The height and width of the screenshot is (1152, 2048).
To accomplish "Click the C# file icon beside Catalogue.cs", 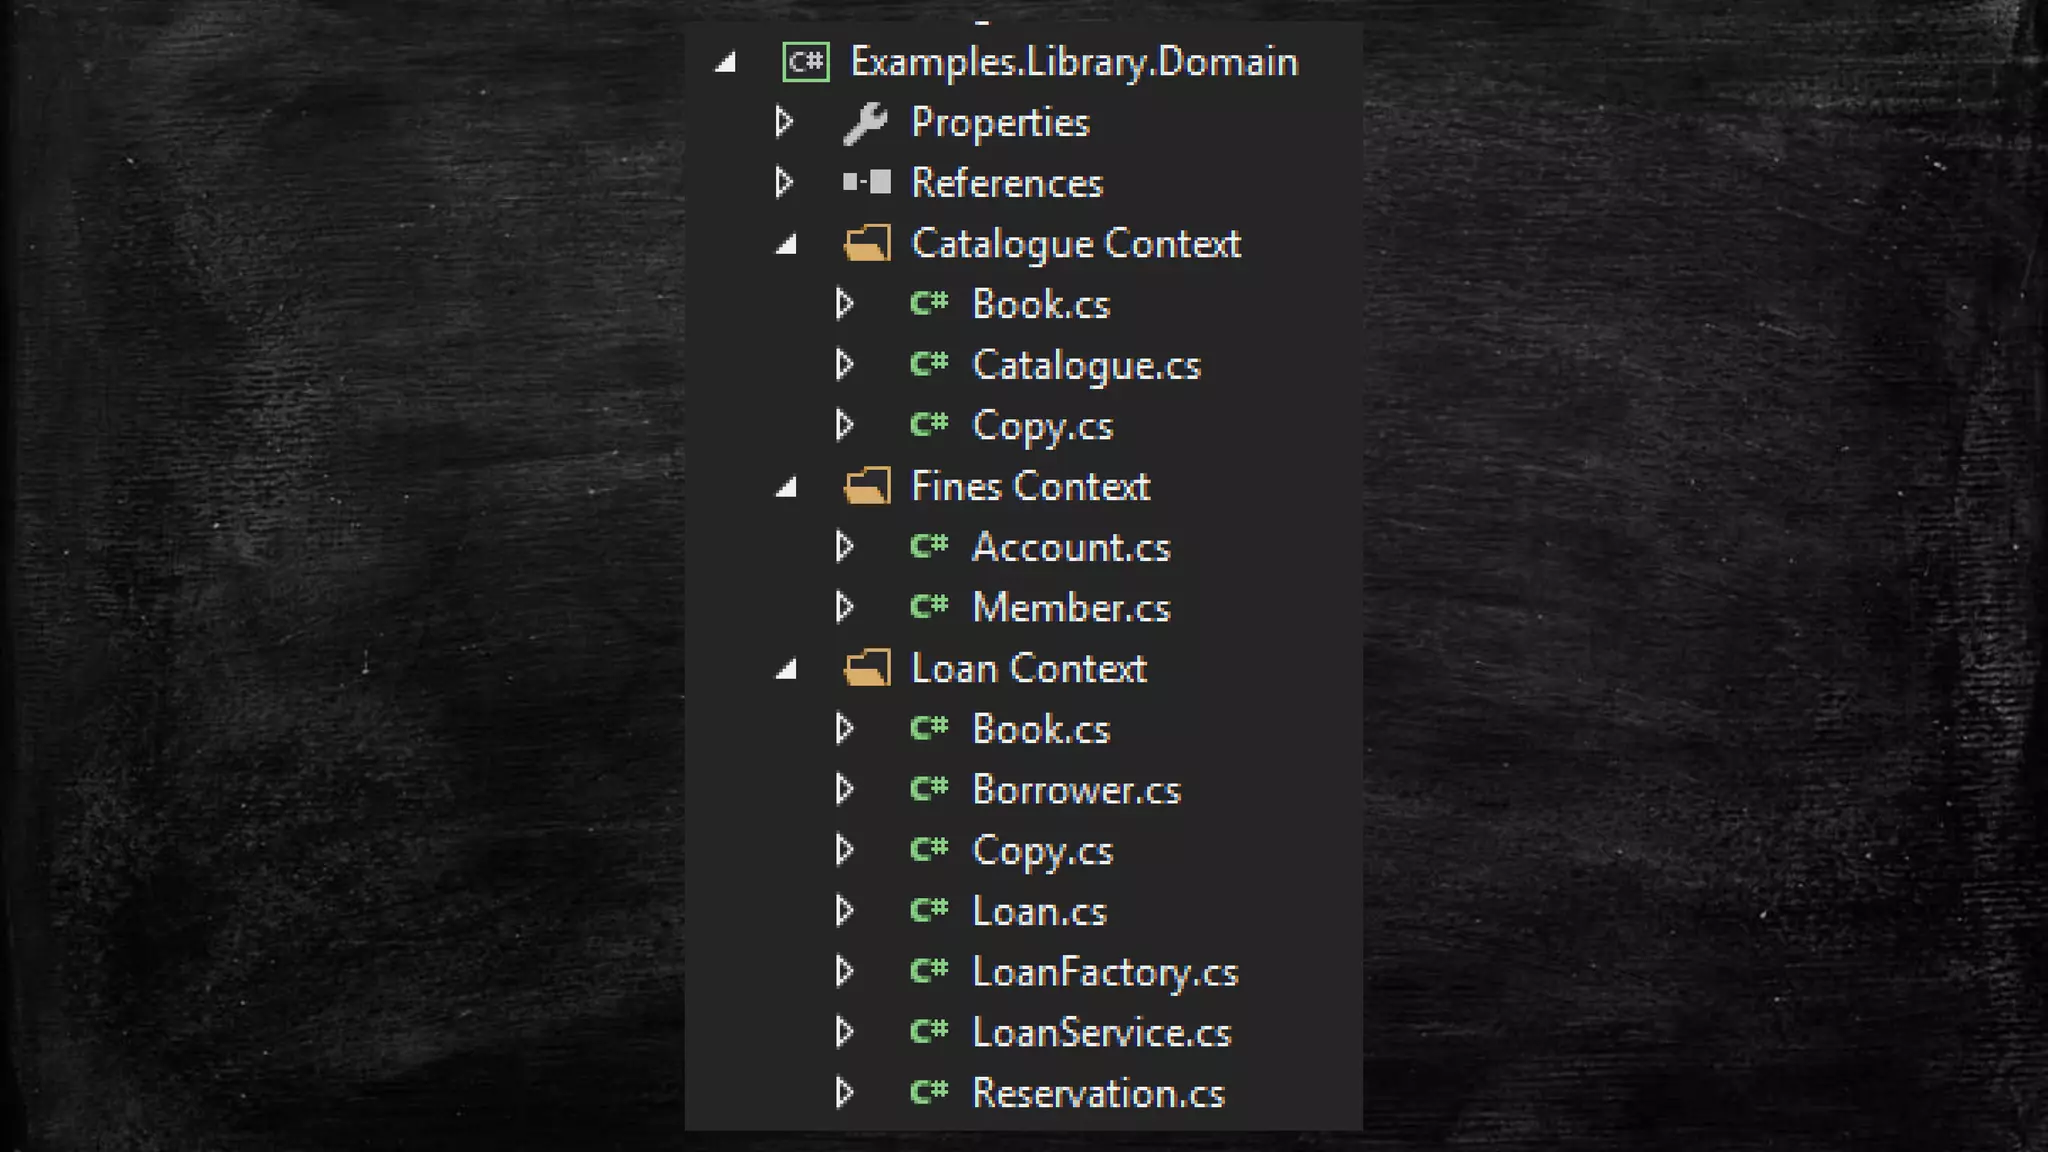I will click(x=929, y=365).
